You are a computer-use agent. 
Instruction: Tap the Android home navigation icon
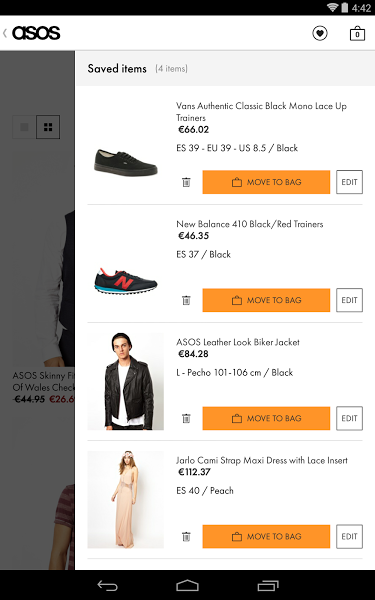(x=188, y=585)
